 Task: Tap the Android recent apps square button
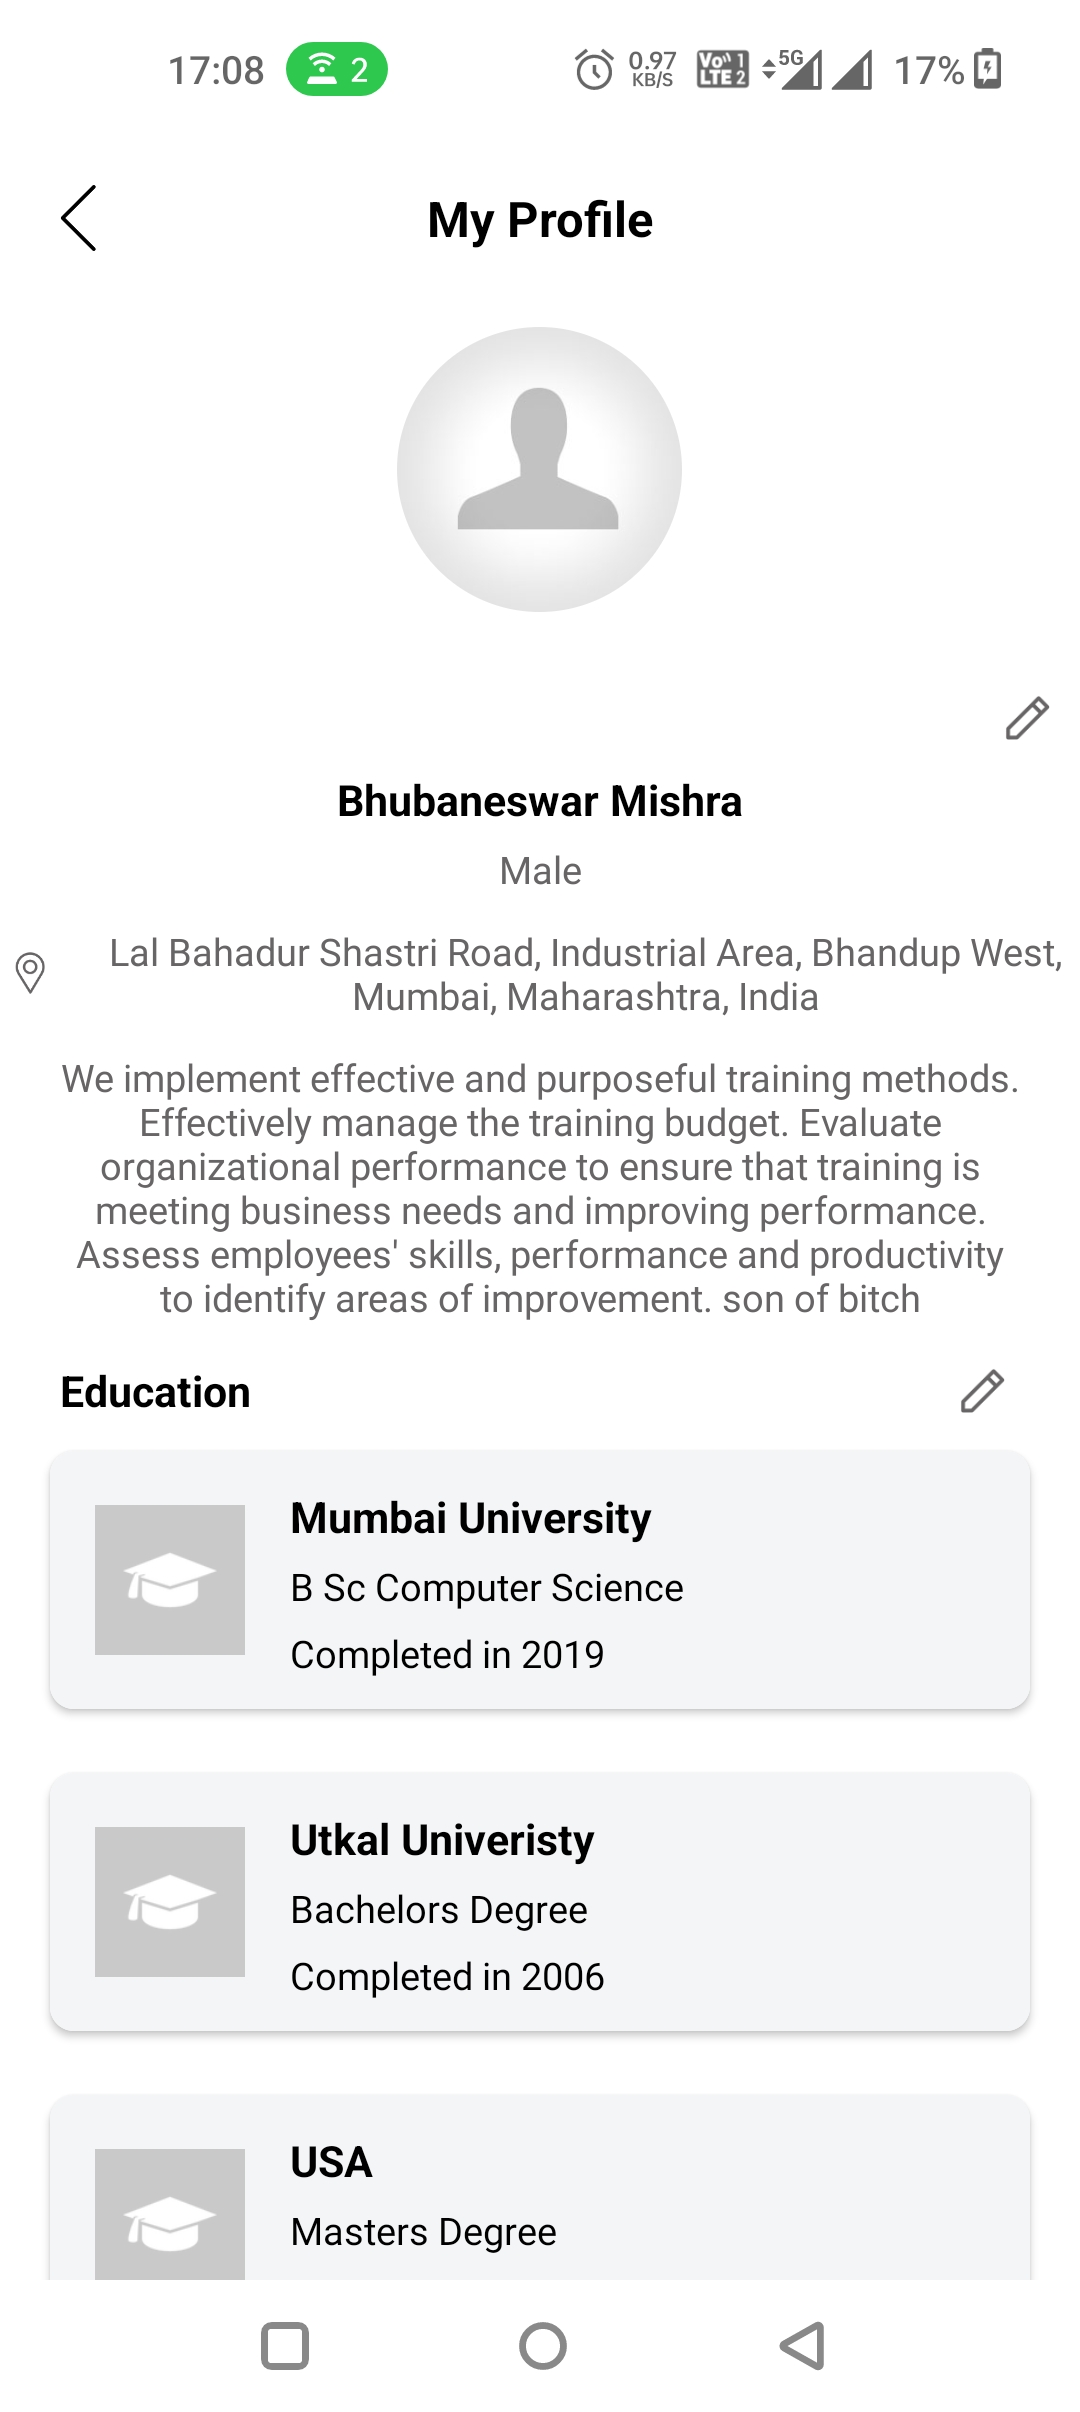(x=285, y=2346)
